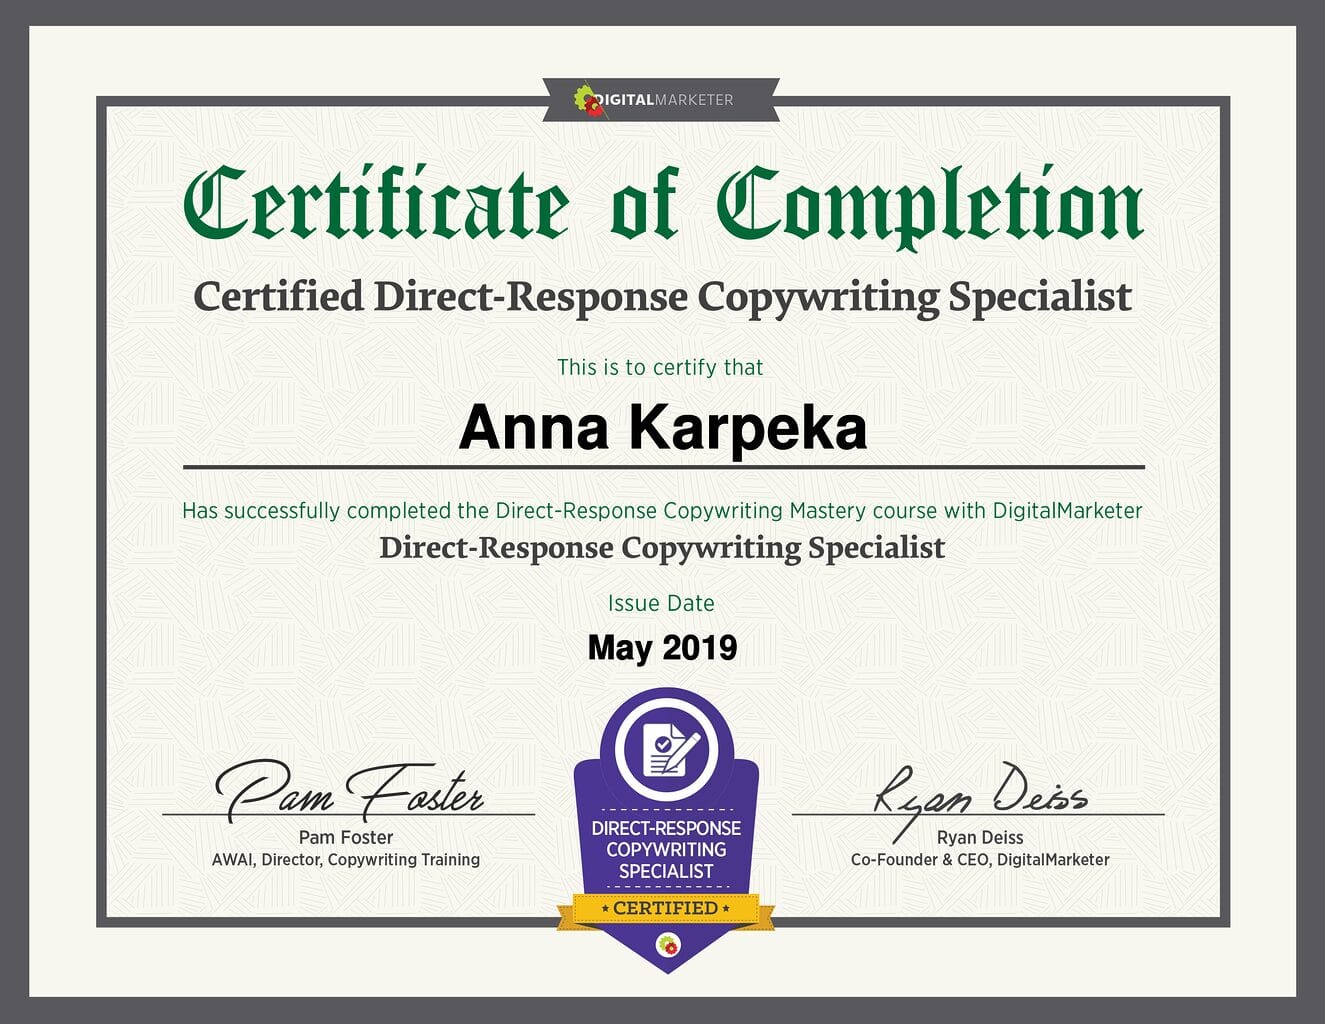Click the date "May 2019"
1325x1024 pixels.
pyautogui.click(x=662, y=648)
